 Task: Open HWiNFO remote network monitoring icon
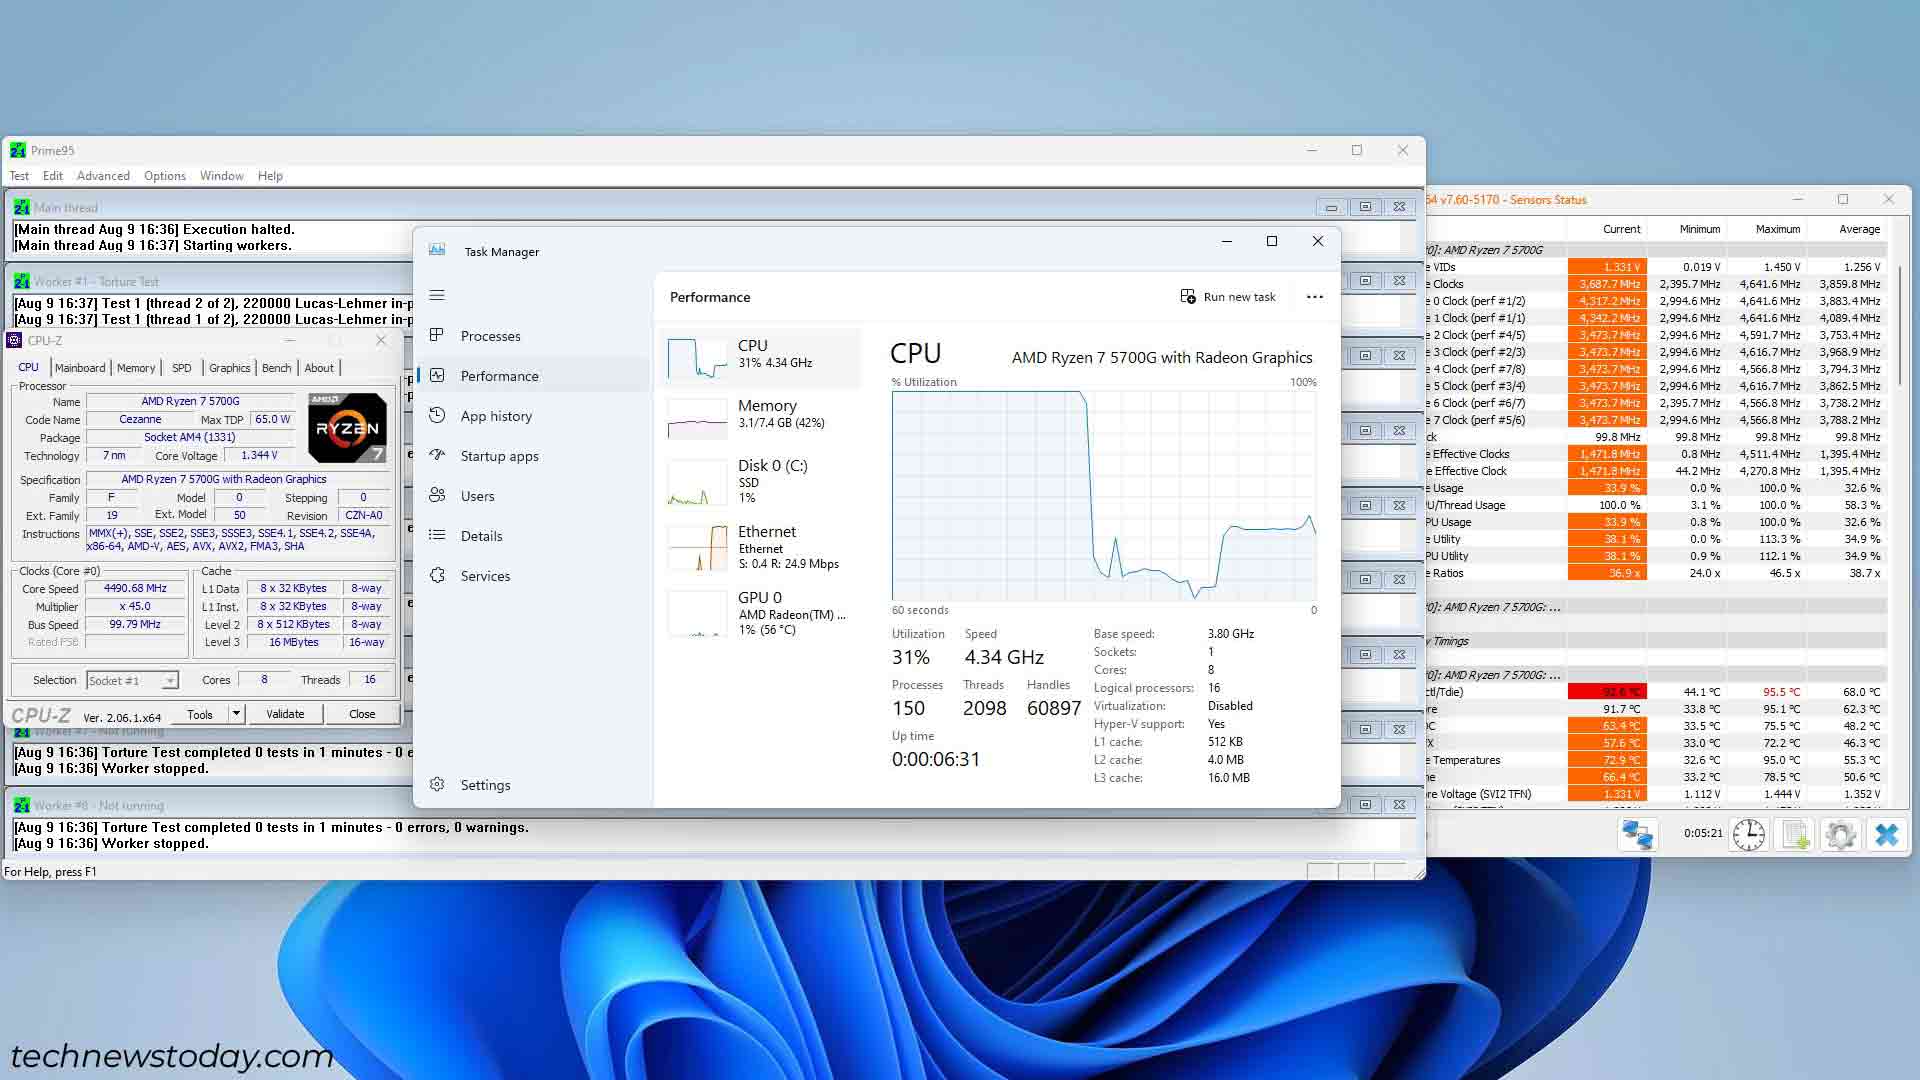pyautogui.click(x=1637, y=834)
